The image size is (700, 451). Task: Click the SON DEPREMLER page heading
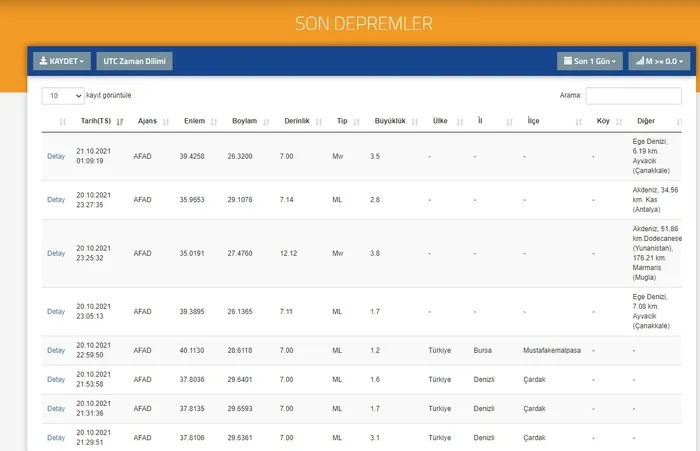(364, 24)
